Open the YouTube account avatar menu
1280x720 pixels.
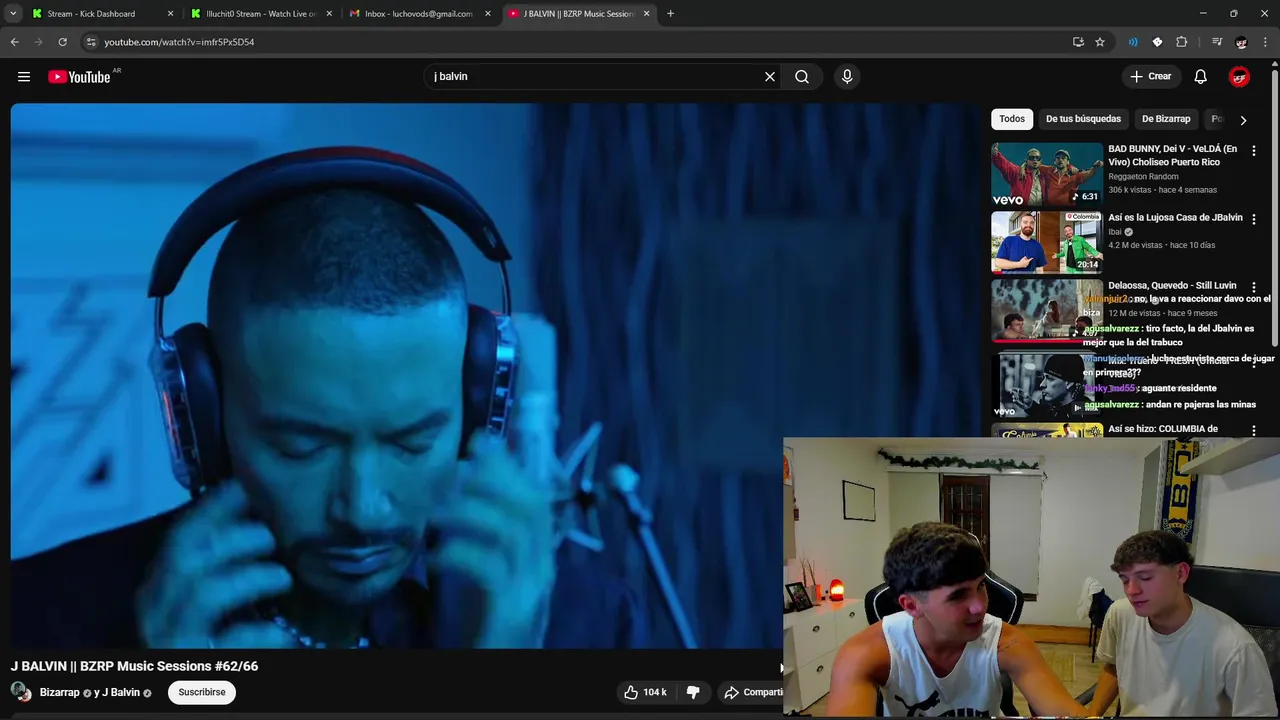click(1240, 76)
